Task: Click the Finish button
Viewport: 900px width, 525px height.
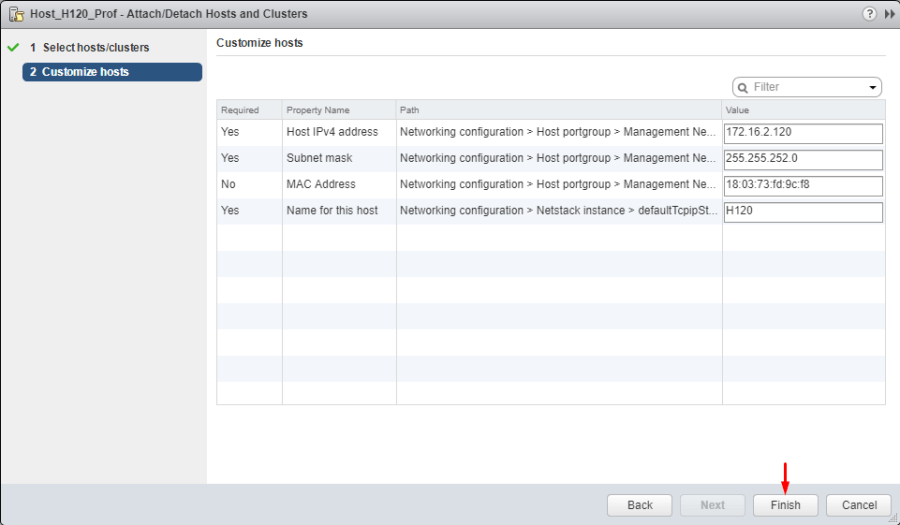Action: coord(785,505)
